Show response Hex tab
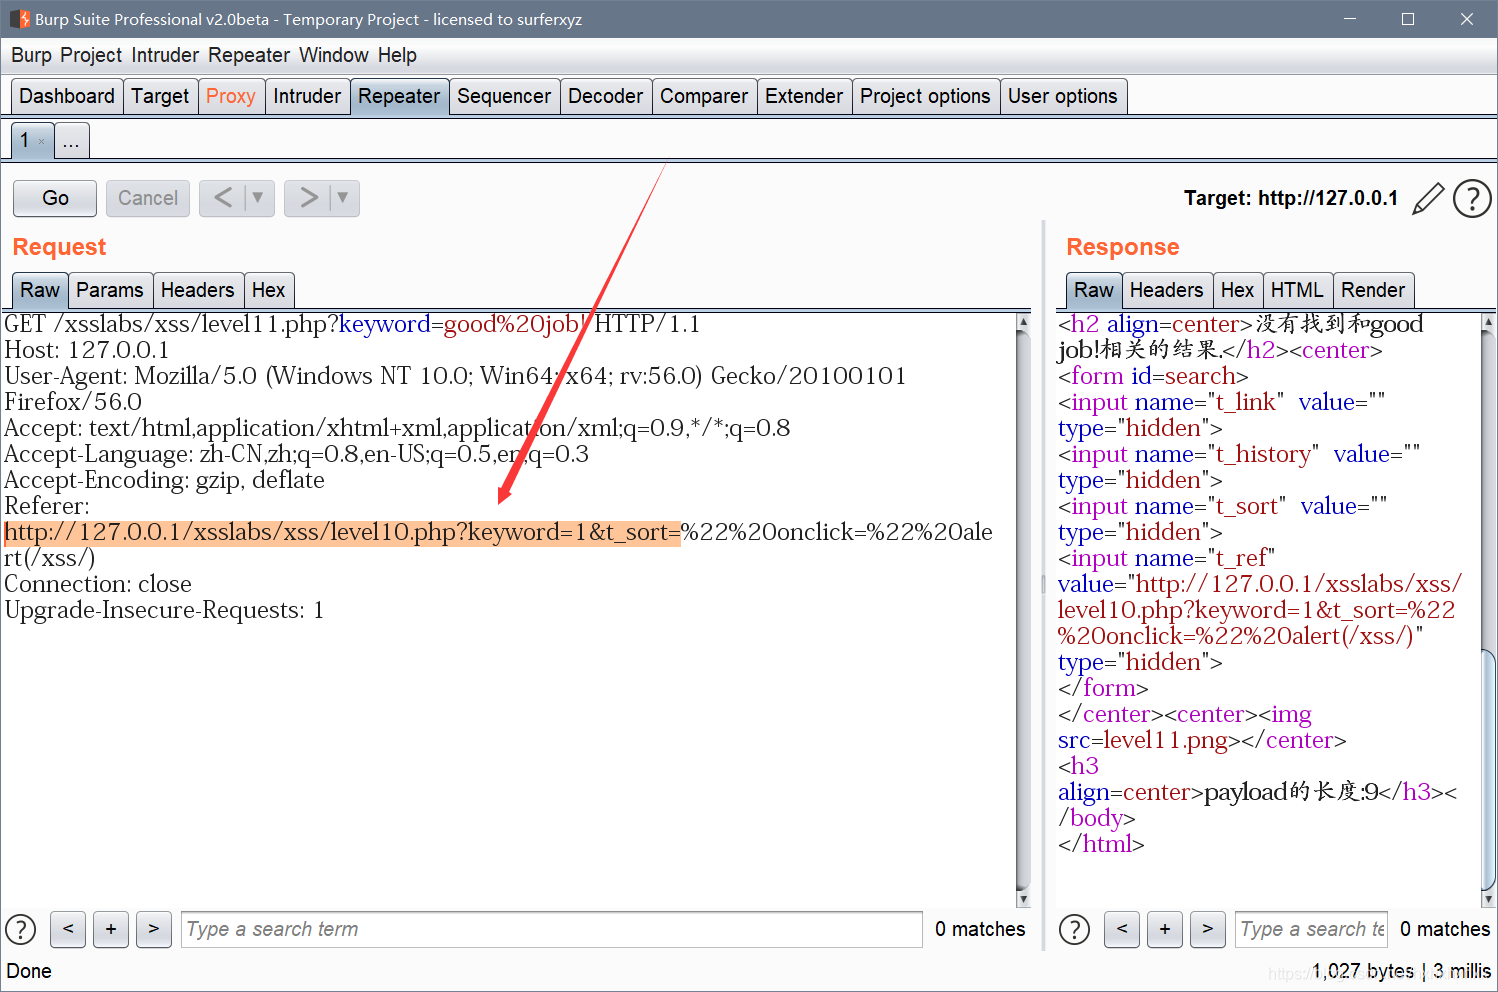 1237,290
